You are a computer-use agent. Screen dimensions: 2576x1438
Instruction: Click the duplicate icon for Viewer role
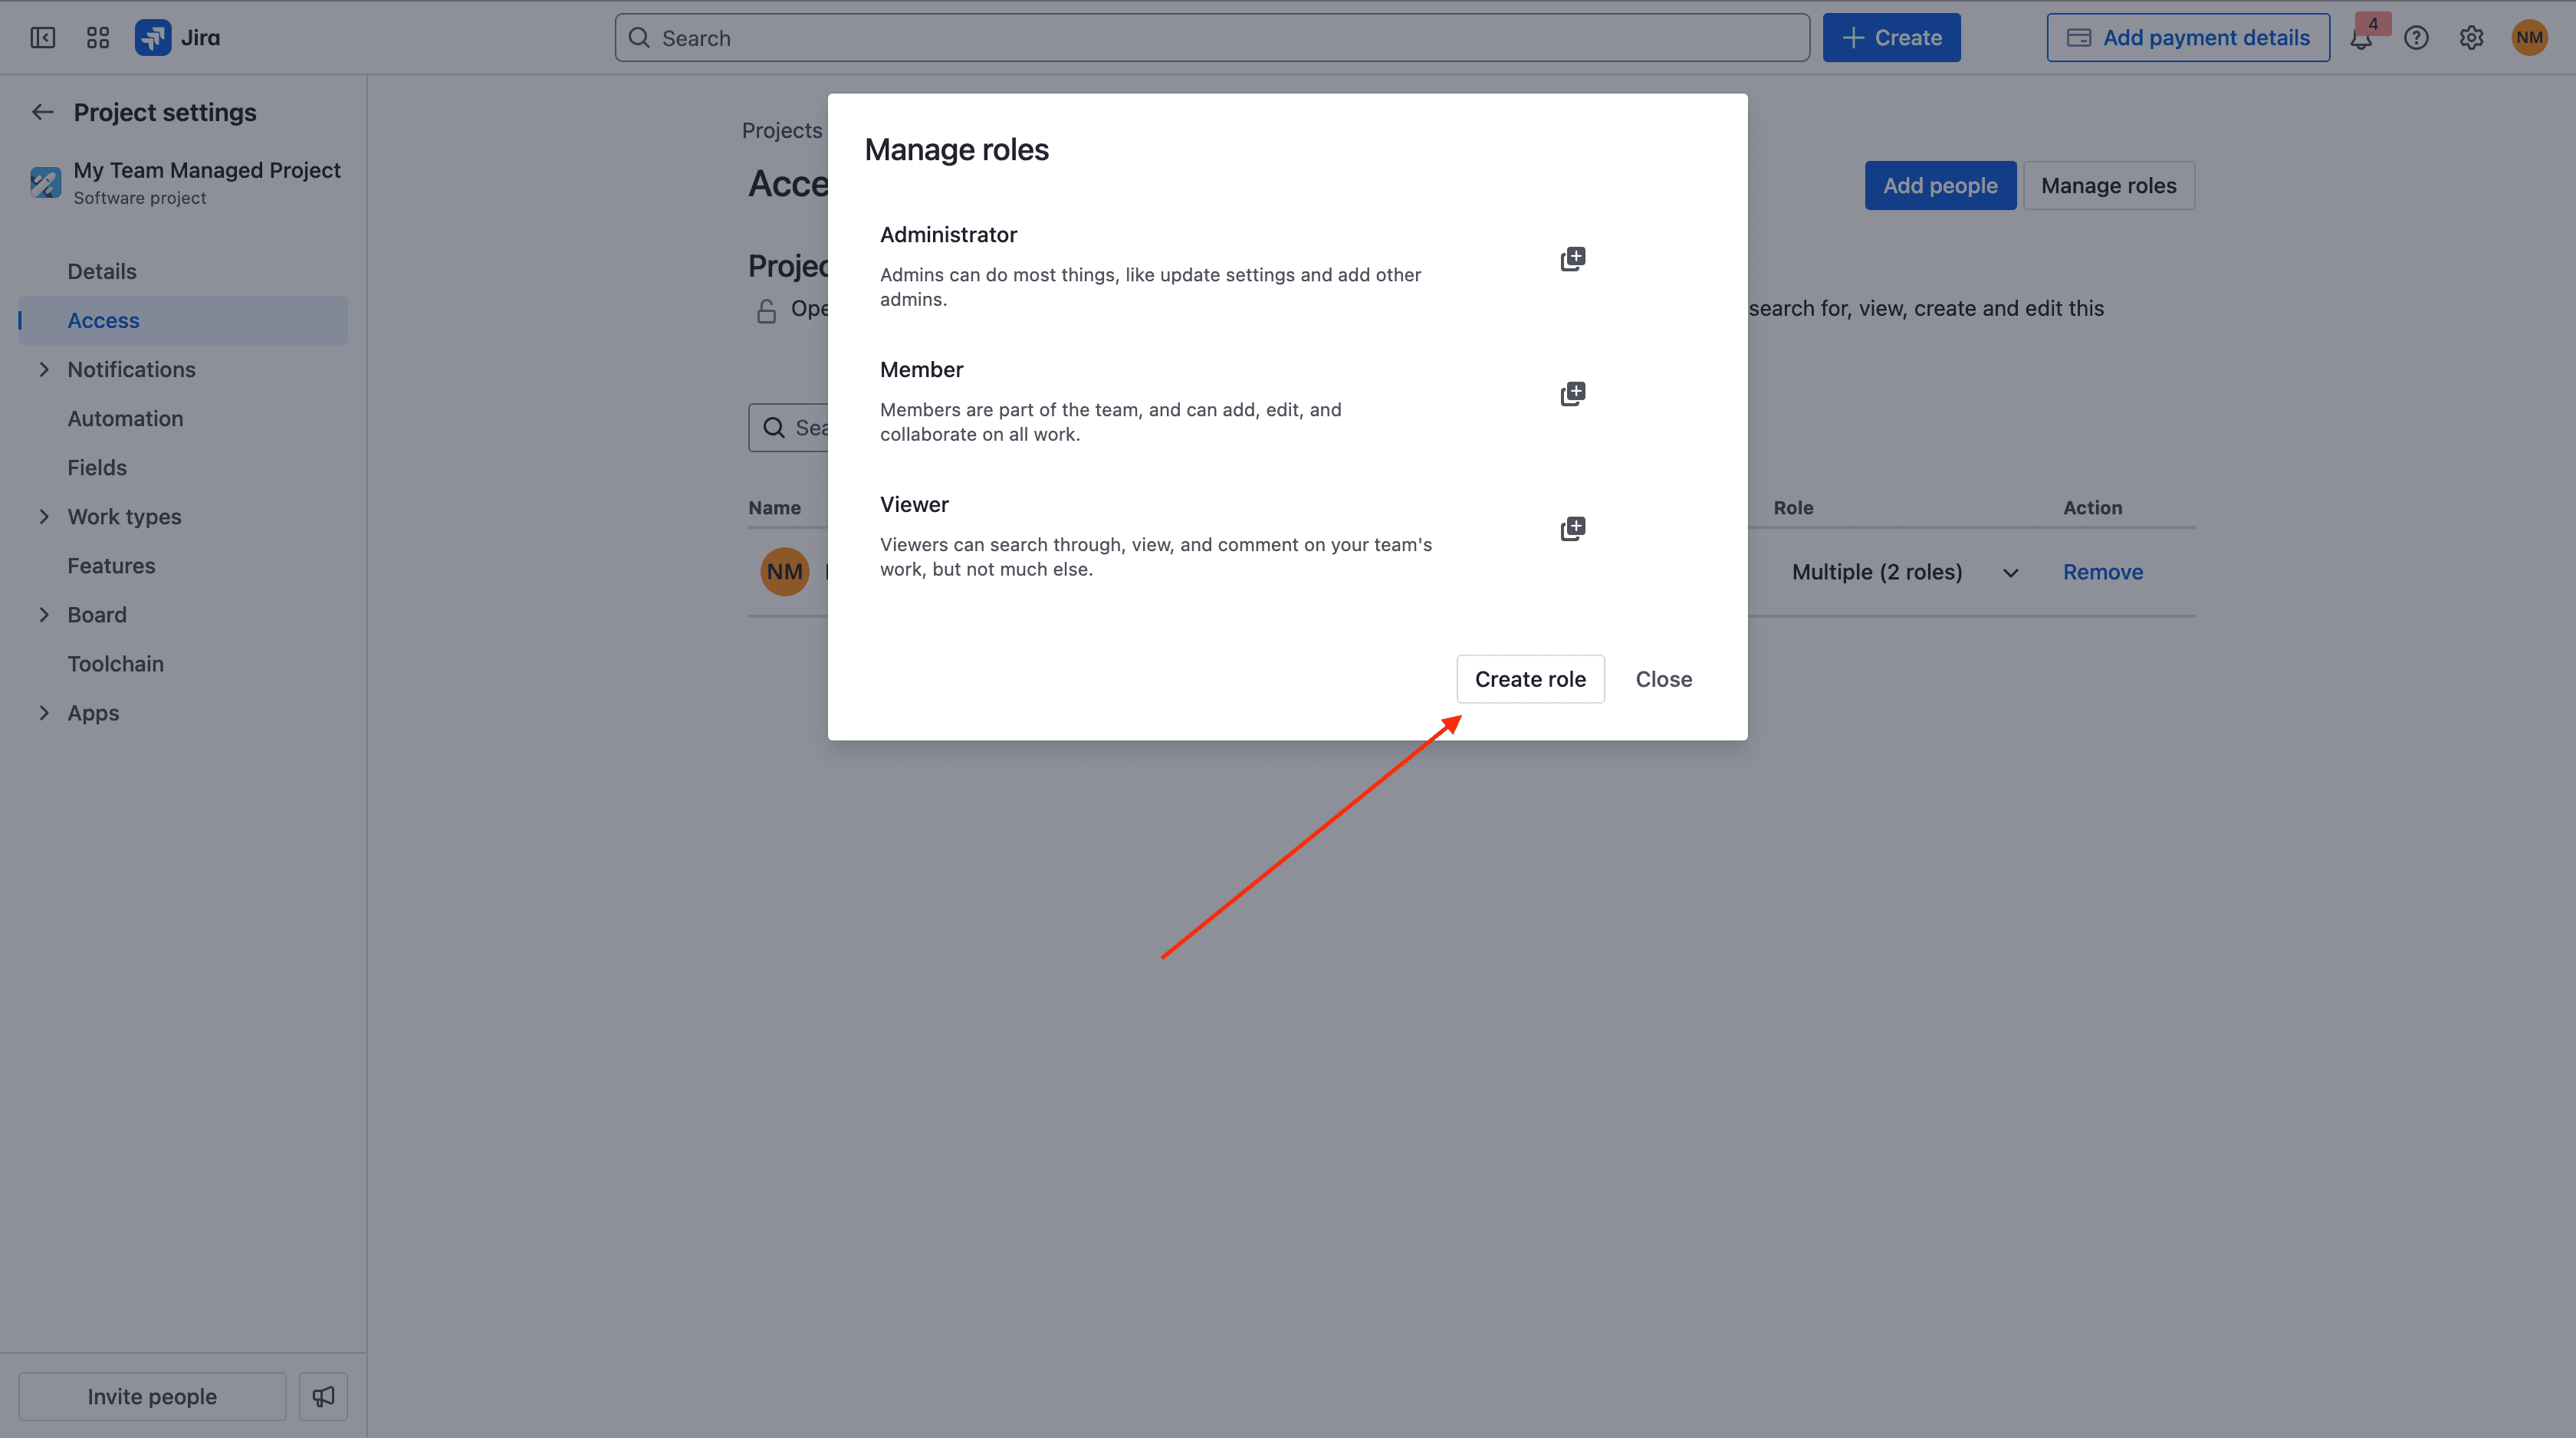(1572, 529)
